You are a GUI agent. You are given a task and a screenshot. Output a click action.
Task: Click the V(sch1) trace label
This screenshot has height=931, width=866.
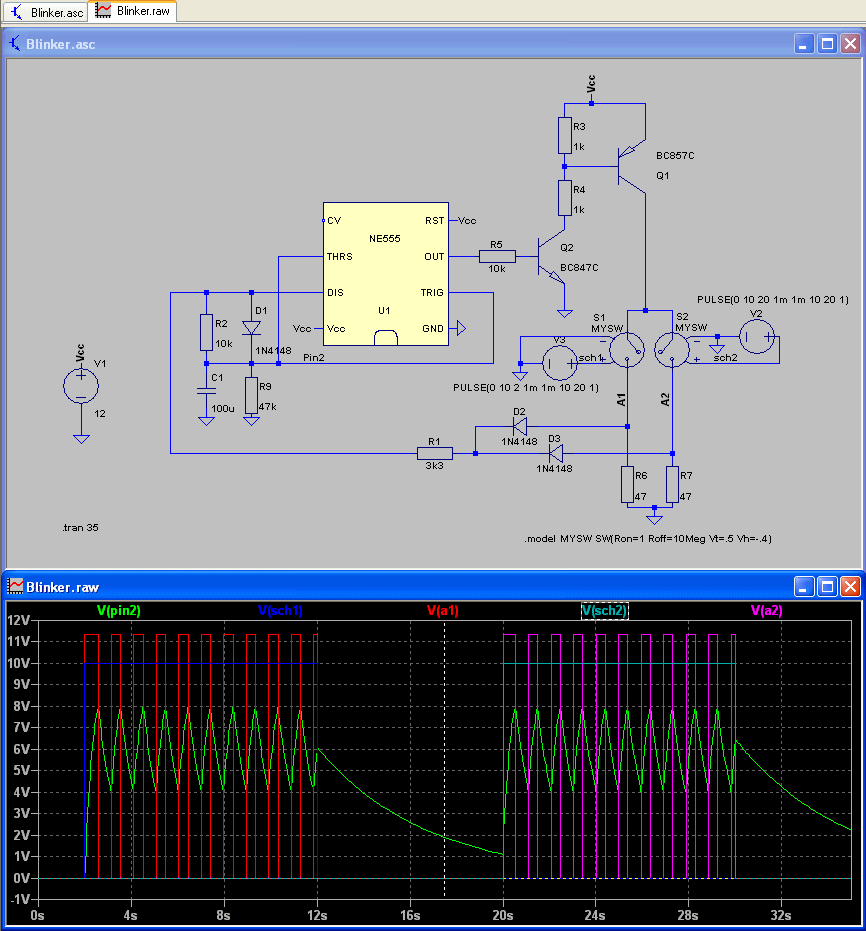(x=280, y=610)
